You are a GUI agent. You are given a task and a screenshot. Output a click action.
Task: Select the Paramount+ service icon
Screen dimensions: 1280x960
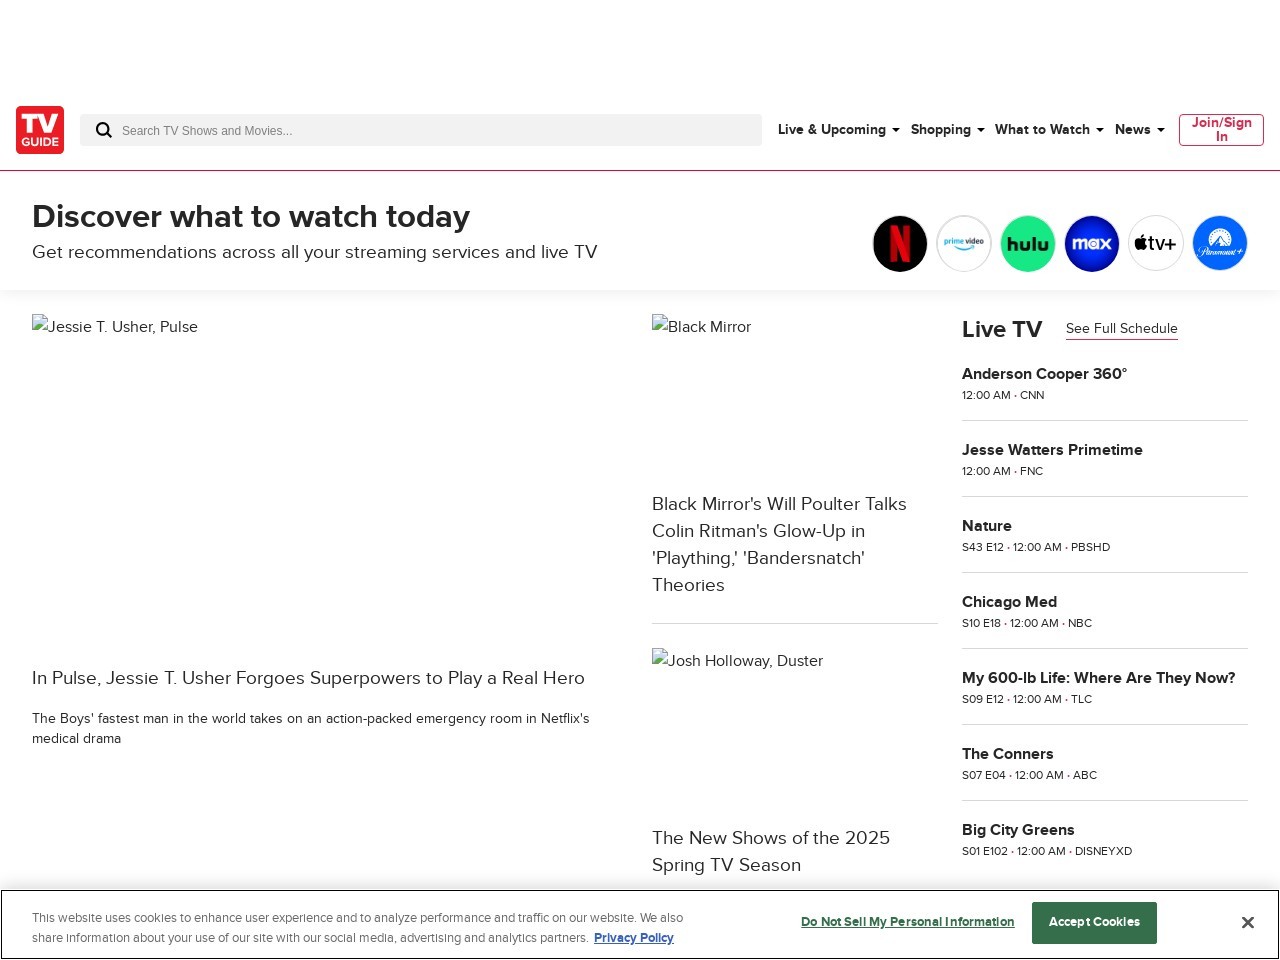[x=1220, y=244]
